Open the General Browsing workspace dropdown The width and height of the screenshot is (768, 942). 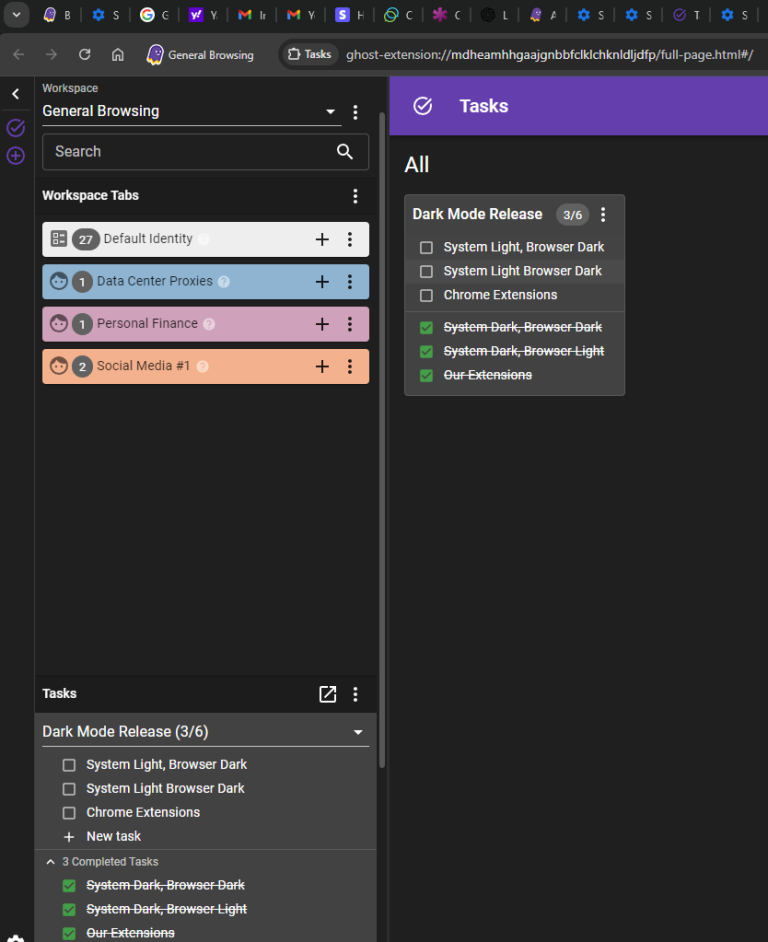tap(330, 111)
